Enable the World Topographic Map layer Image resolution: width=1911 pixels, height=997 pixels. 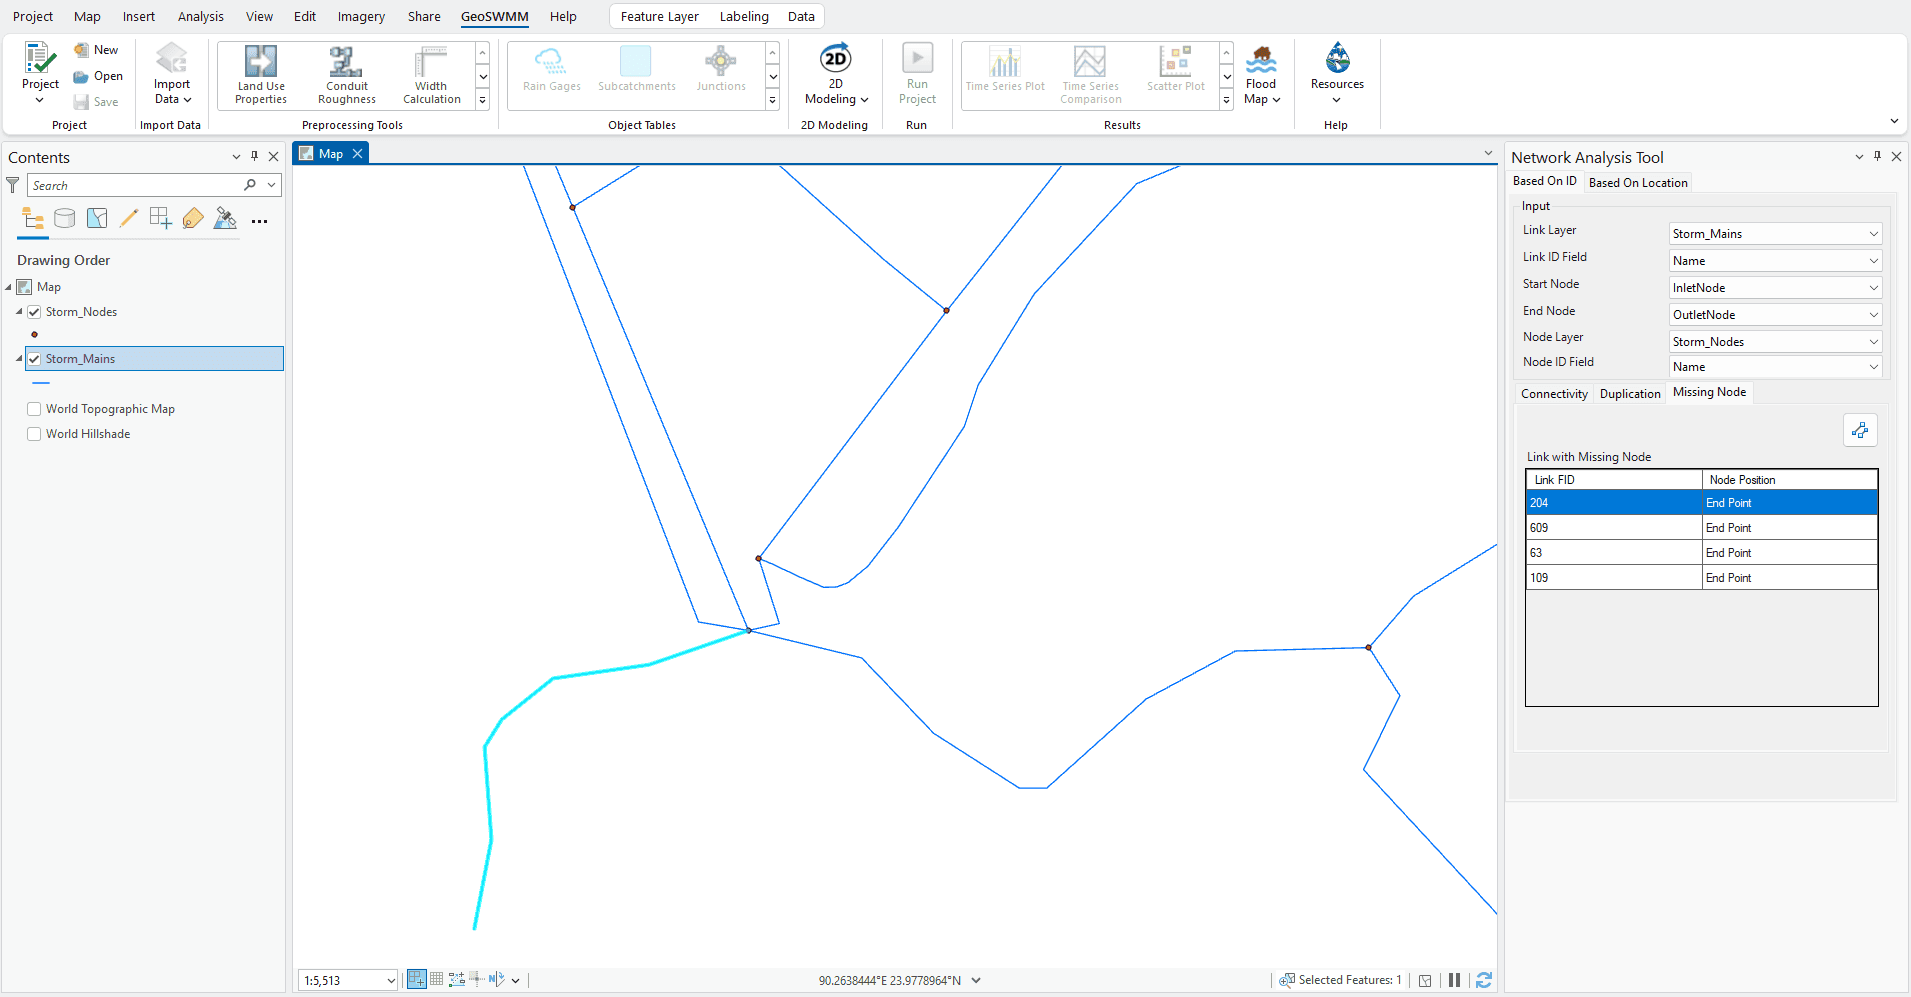[x=34, y=408]
